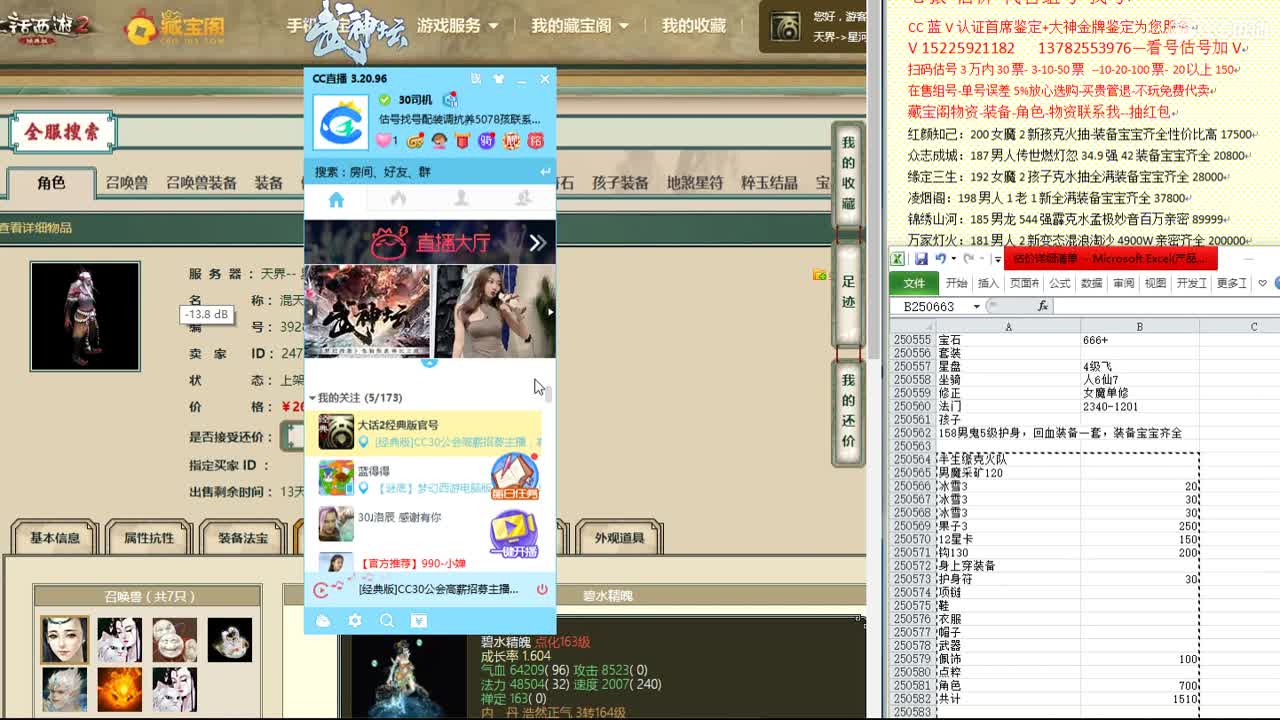Switch to Excel 插入 tab

point(988,283)
